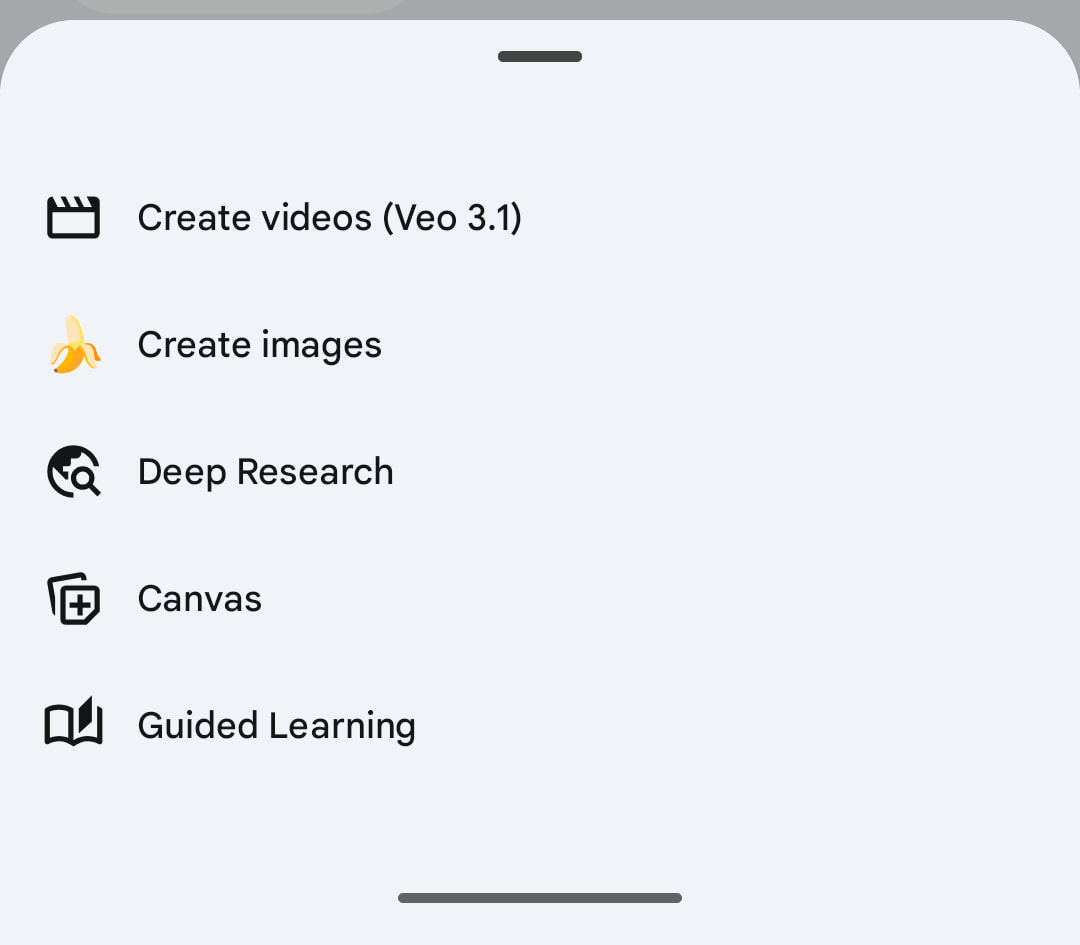Select the globe magnifier Deep Research icon
This screenshot has width=1080, height=945.
[x=74, y=472]
